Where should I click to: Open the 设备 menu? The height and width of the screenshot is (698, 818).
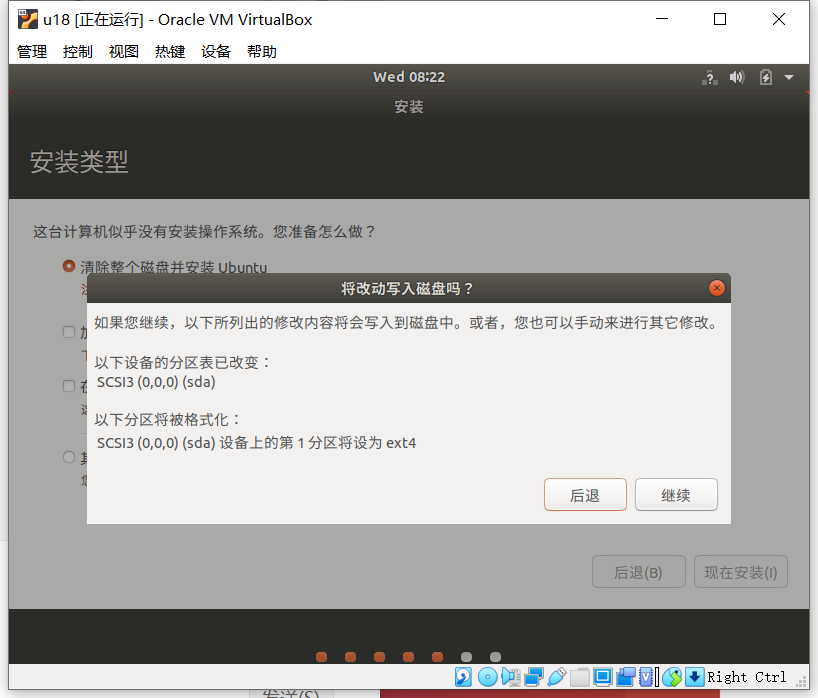point(216,51)
